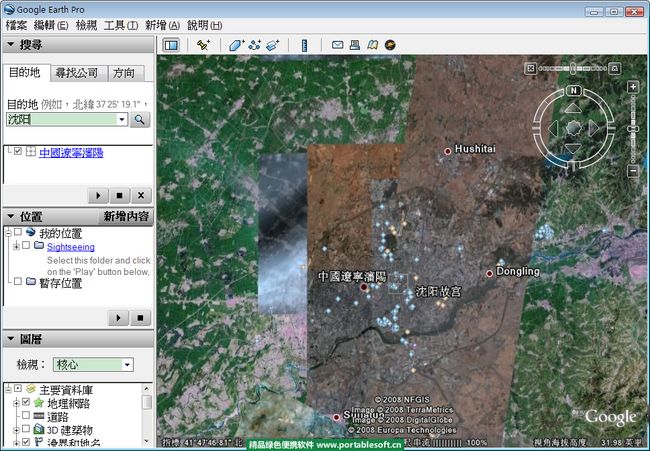Stop the search results tour
Screen dimensions: 650x451
click(x=119, y=195)
